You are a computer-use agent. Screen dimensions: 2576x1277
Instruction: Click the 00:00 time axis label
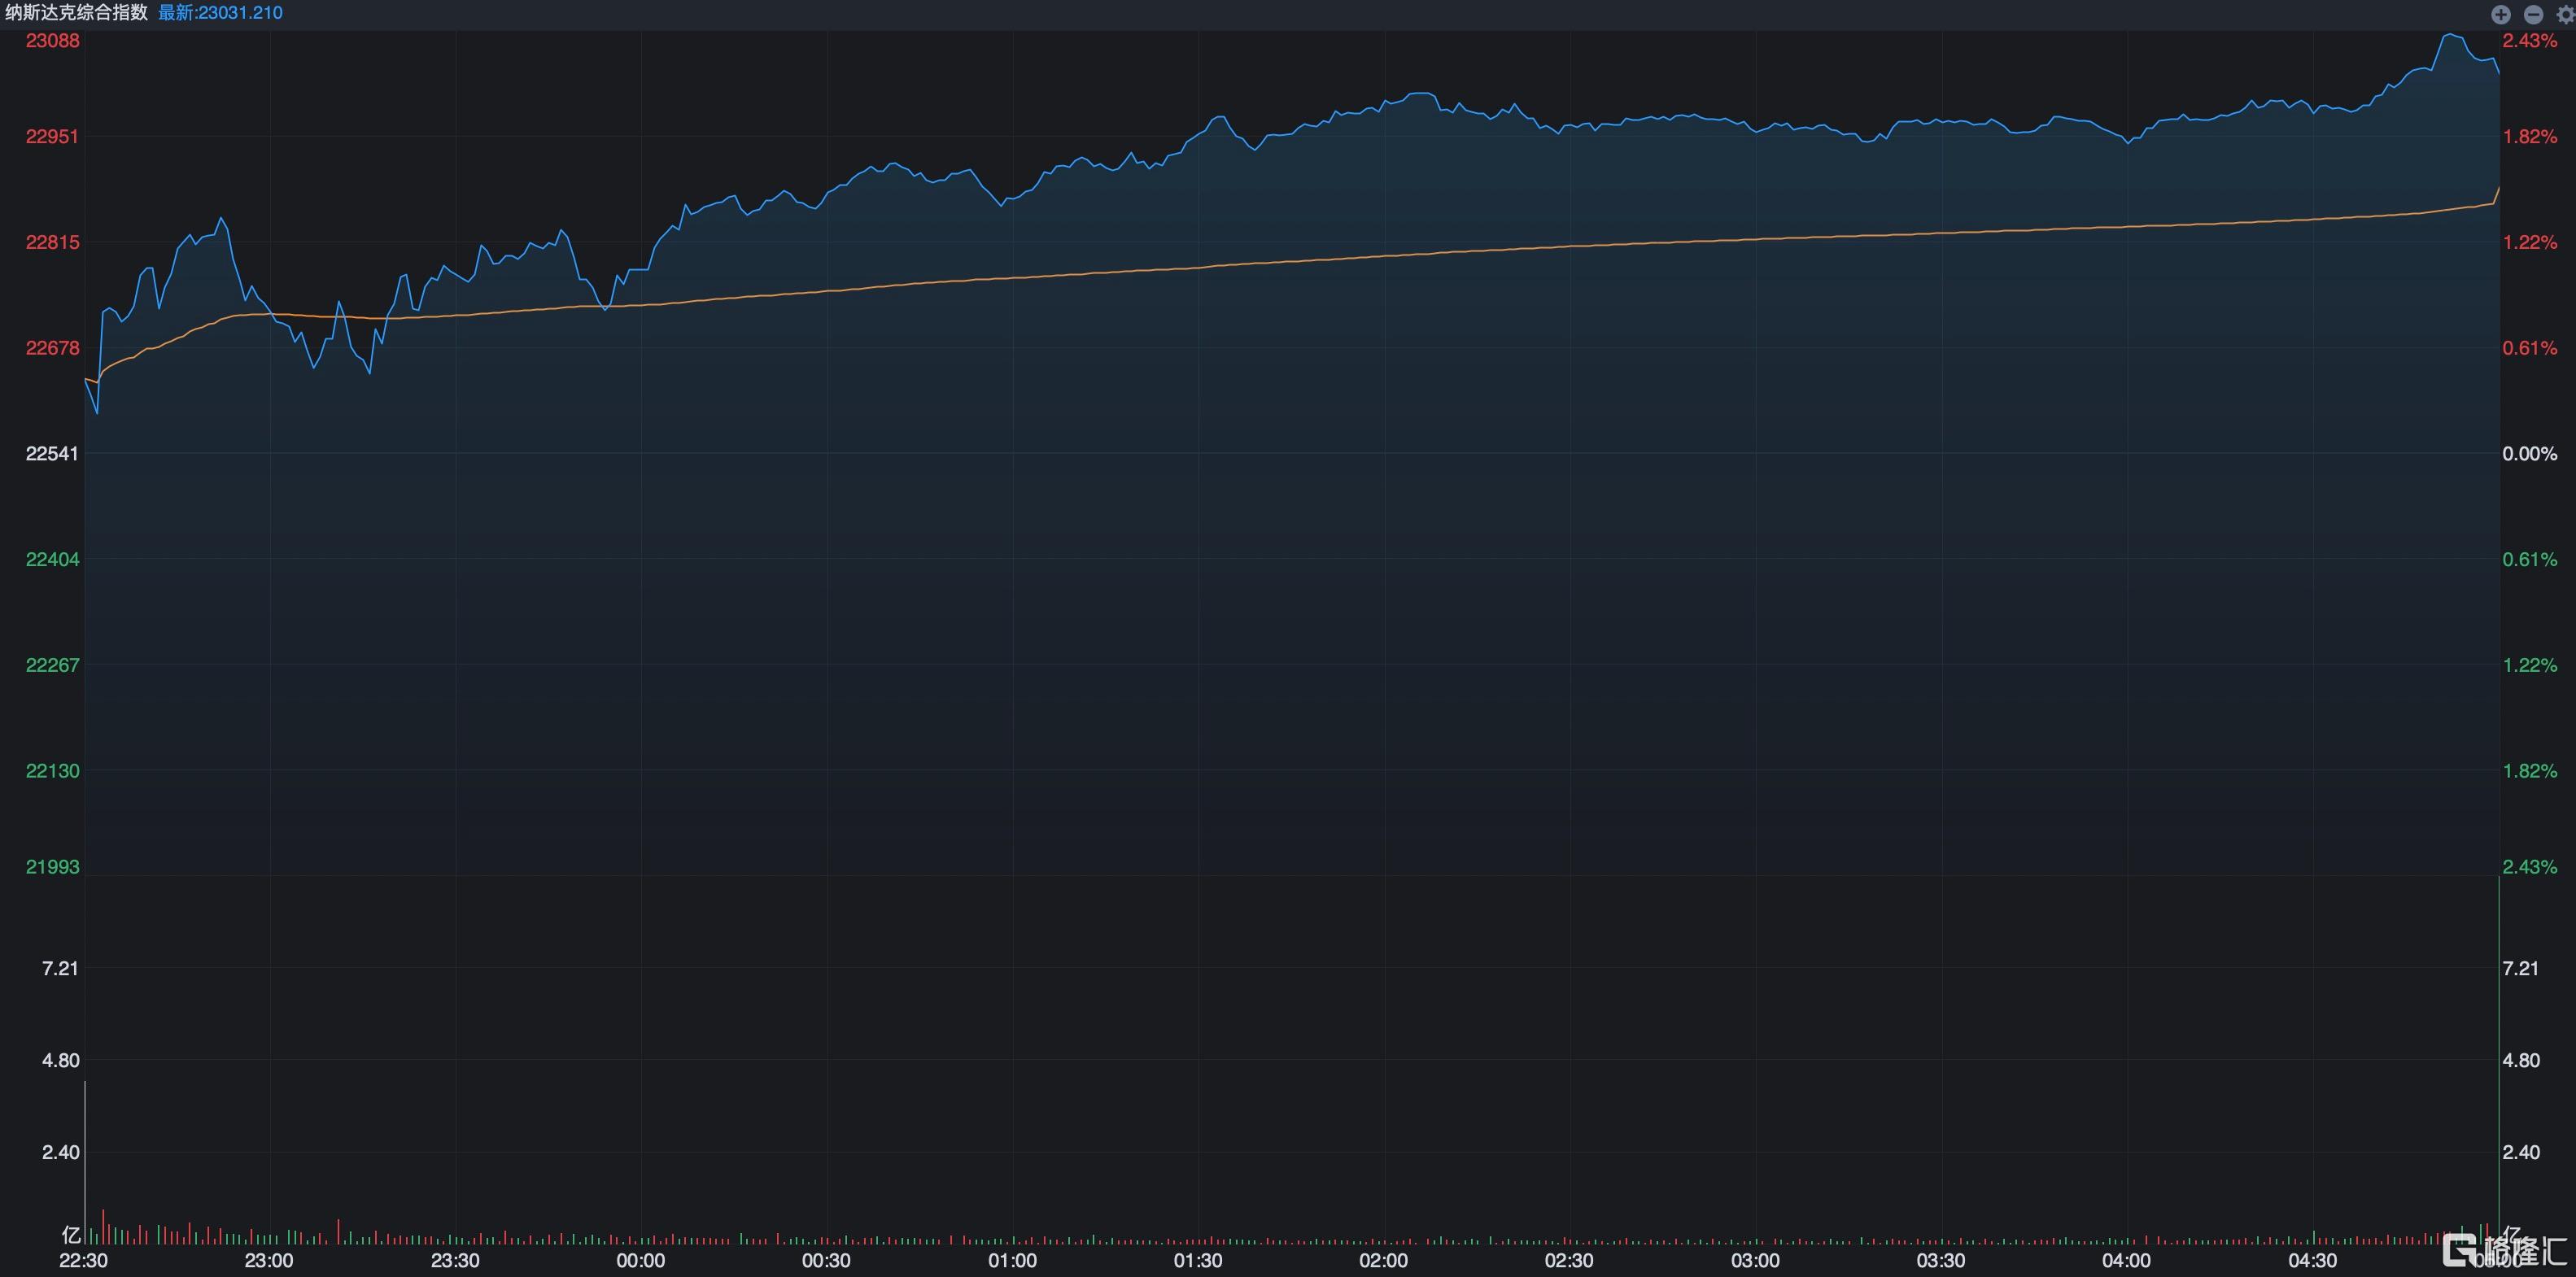(x=641, y=1261)
